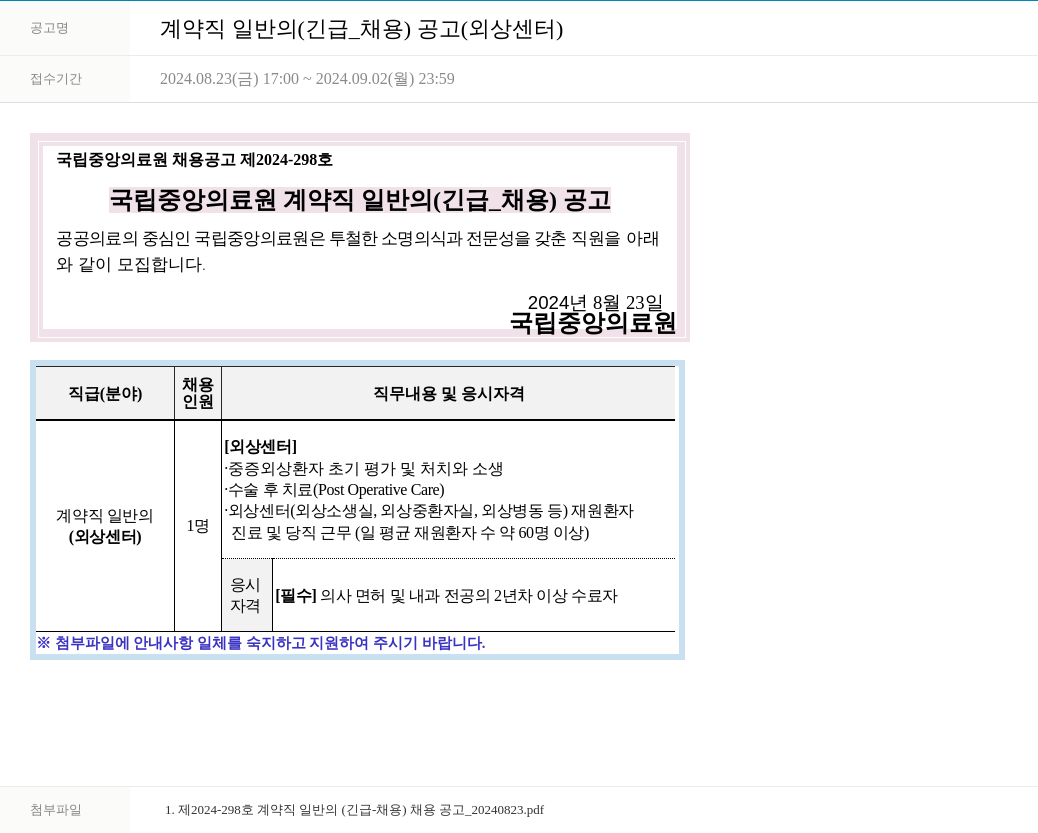1038x833 pixels.
Task: Click the line starting 외상센터(외상소생실, 외상중환자실
Action: [x=429, y=511]
